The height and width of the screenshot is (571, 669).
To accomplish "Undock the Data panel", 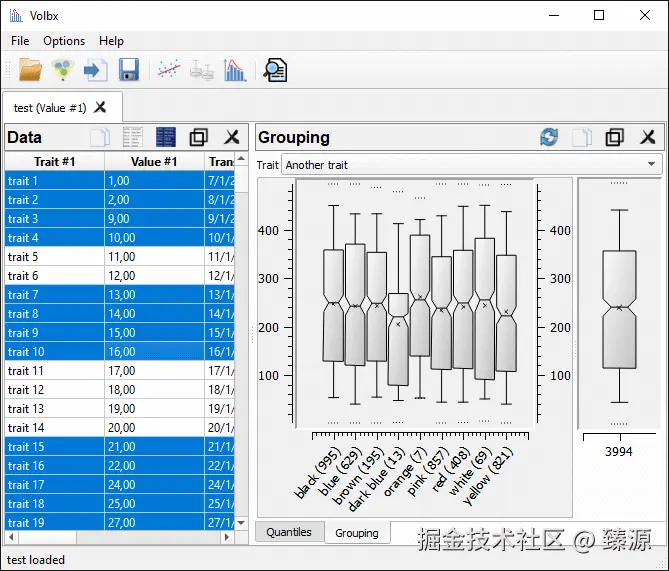I will tap(198, 137).
